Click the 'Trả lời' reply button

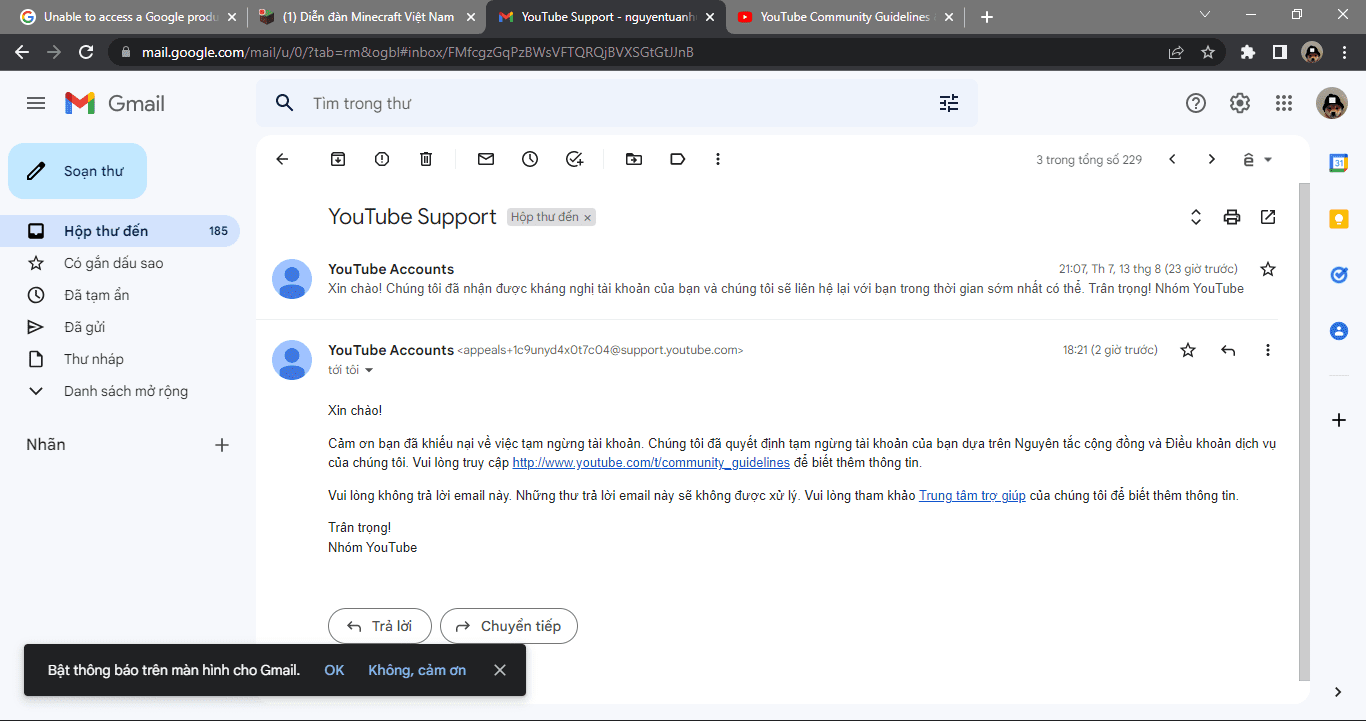pos(379,626)
